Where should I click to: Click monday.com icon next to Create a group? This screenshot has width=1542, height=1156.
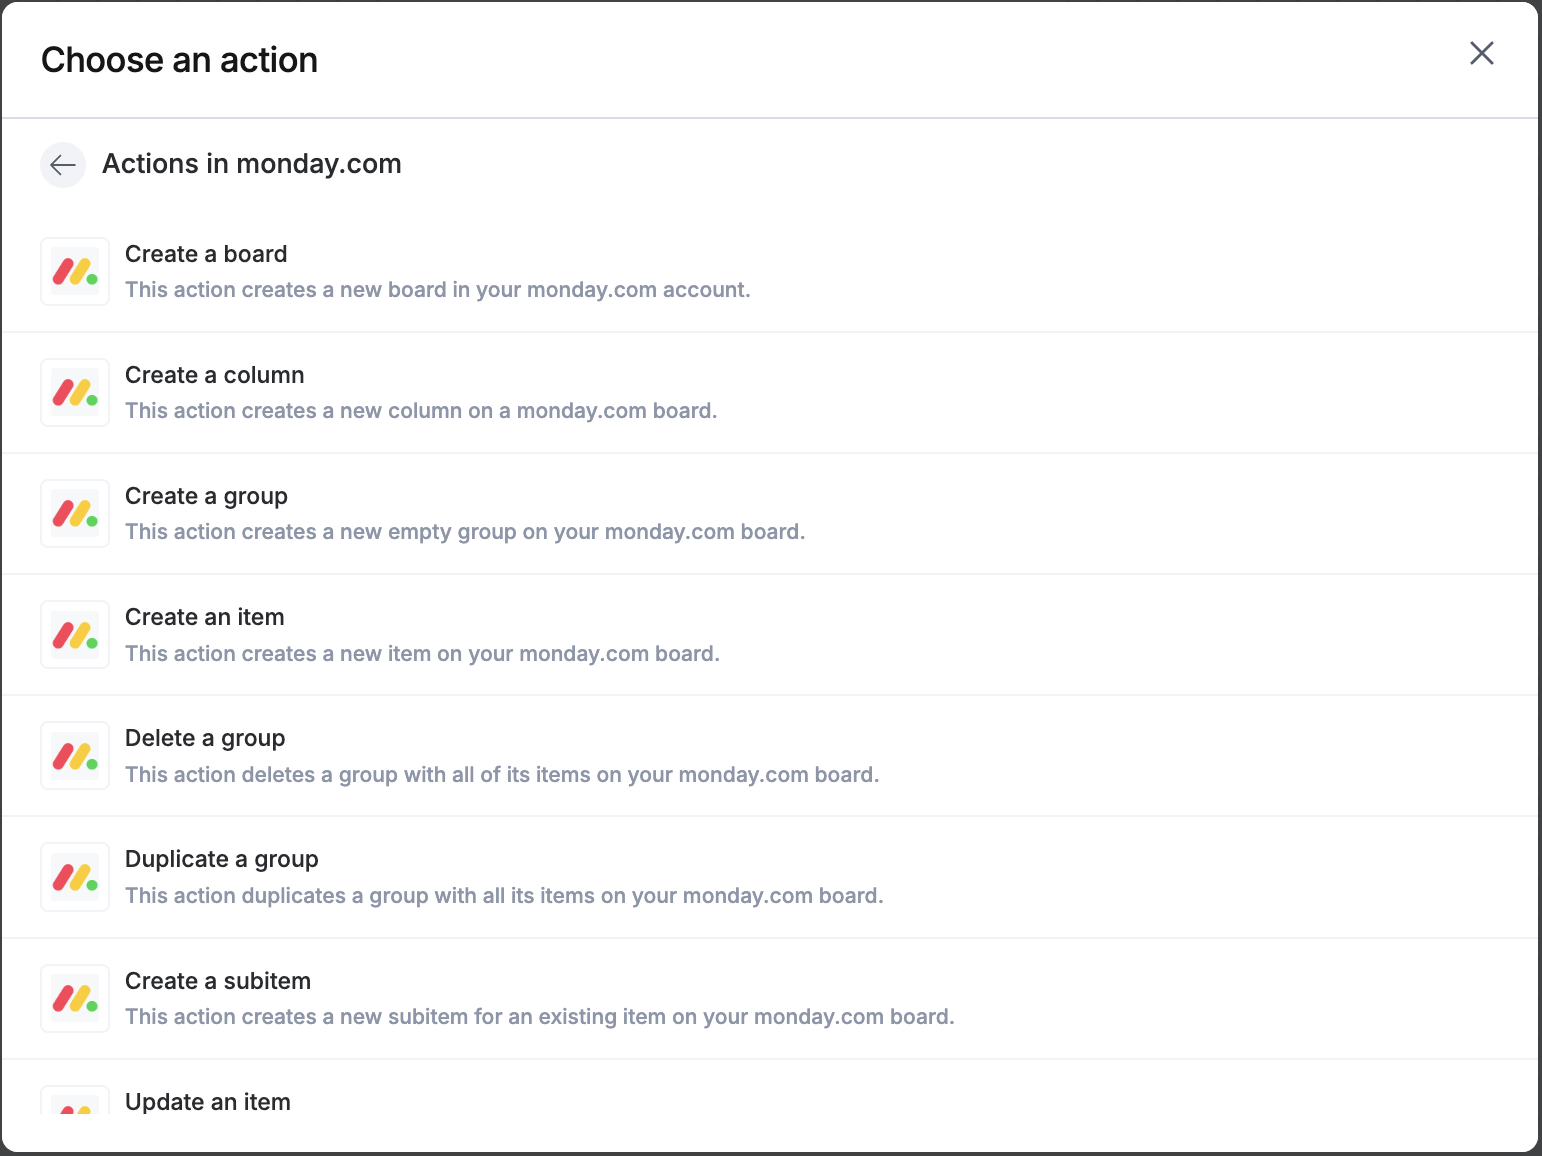75,513
